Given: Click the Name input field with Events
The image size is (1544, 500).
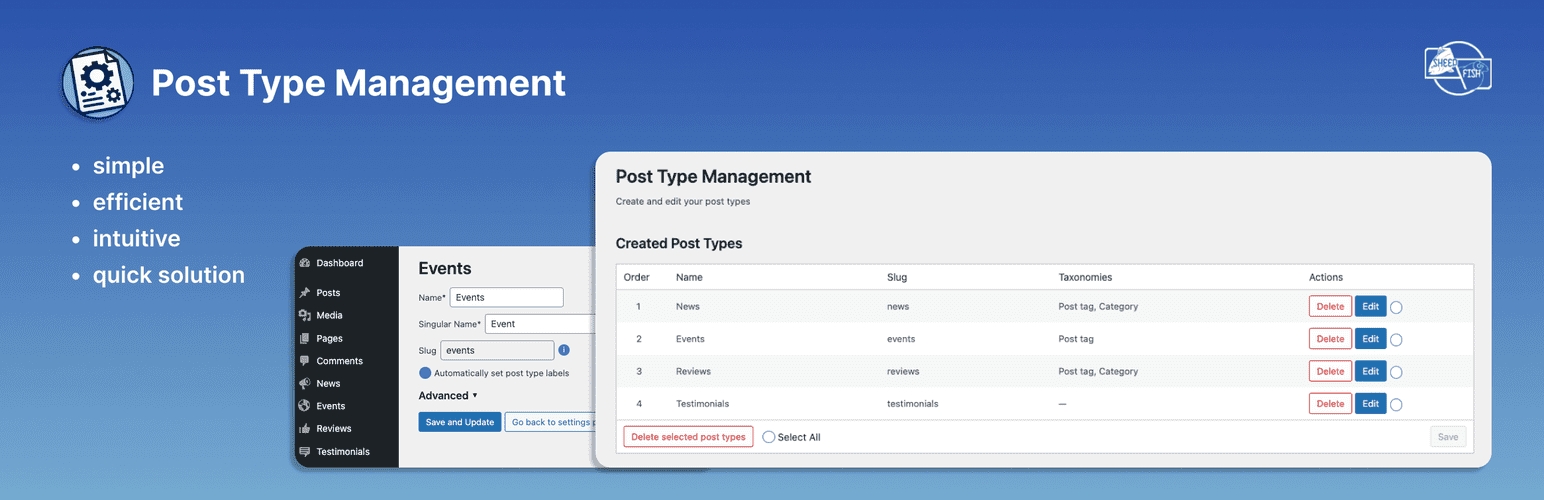Looking at the screenshot, I should coord(507,297).
